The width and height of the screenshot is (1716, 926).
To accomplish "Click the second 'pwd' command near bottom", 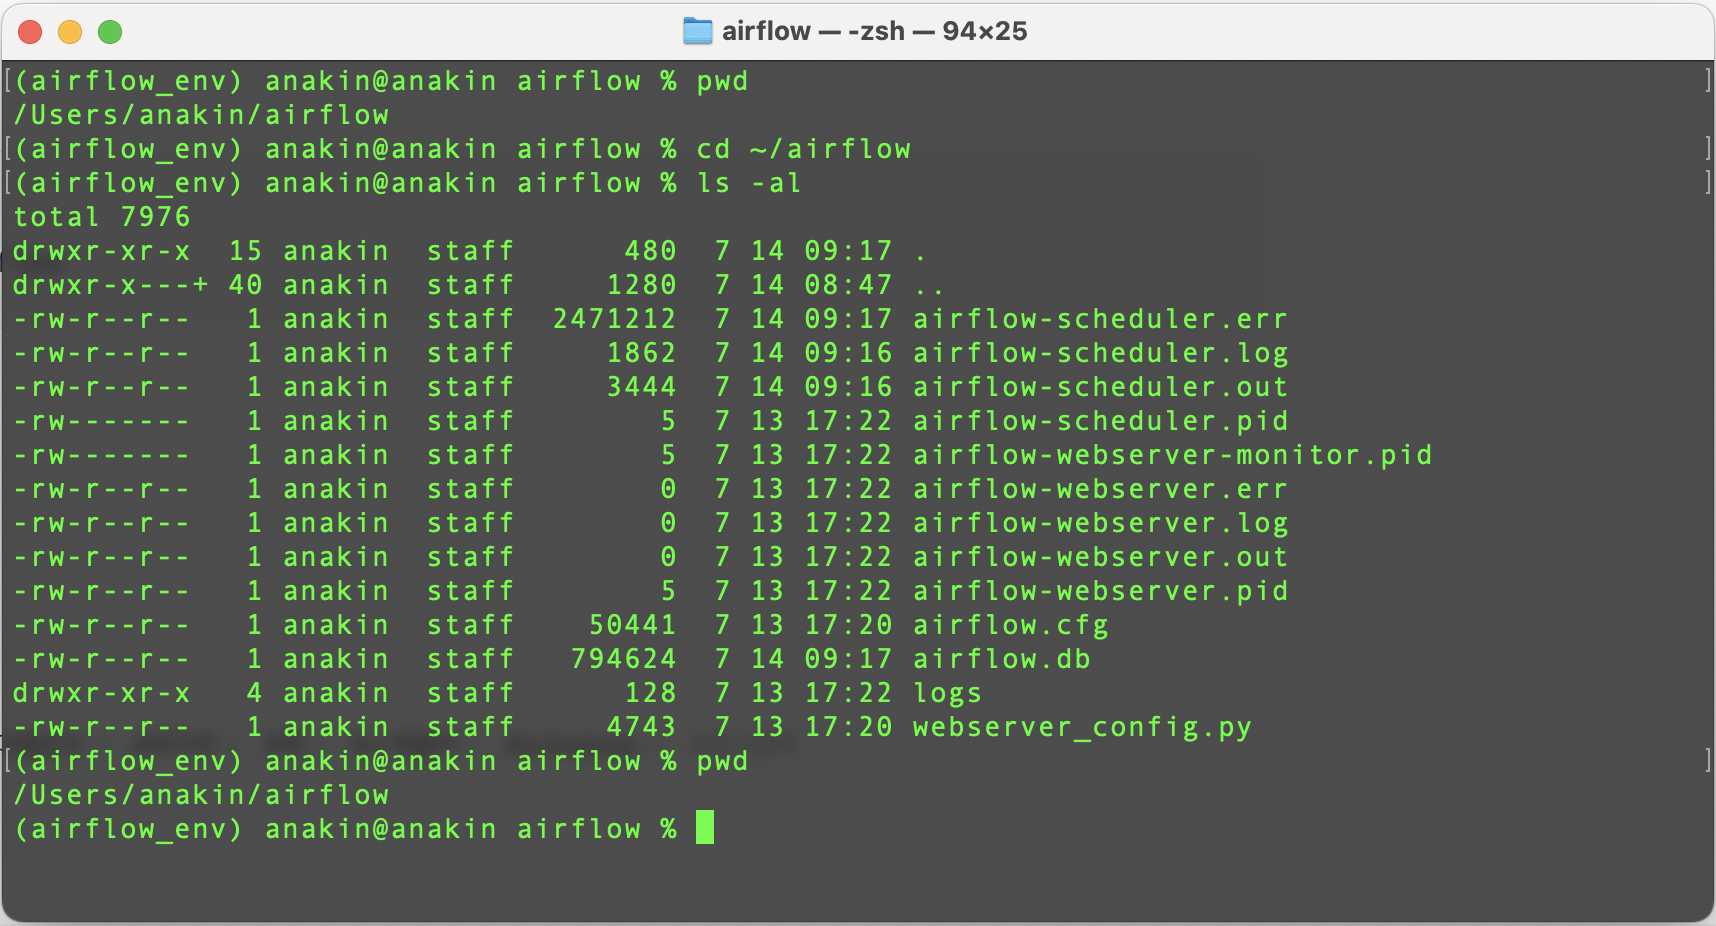I will (722, 761).
